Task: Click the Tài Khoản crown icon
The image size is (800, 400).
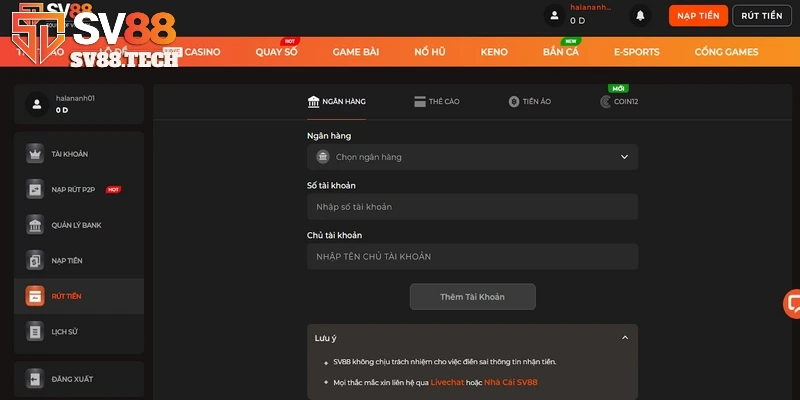Action: 35,154
